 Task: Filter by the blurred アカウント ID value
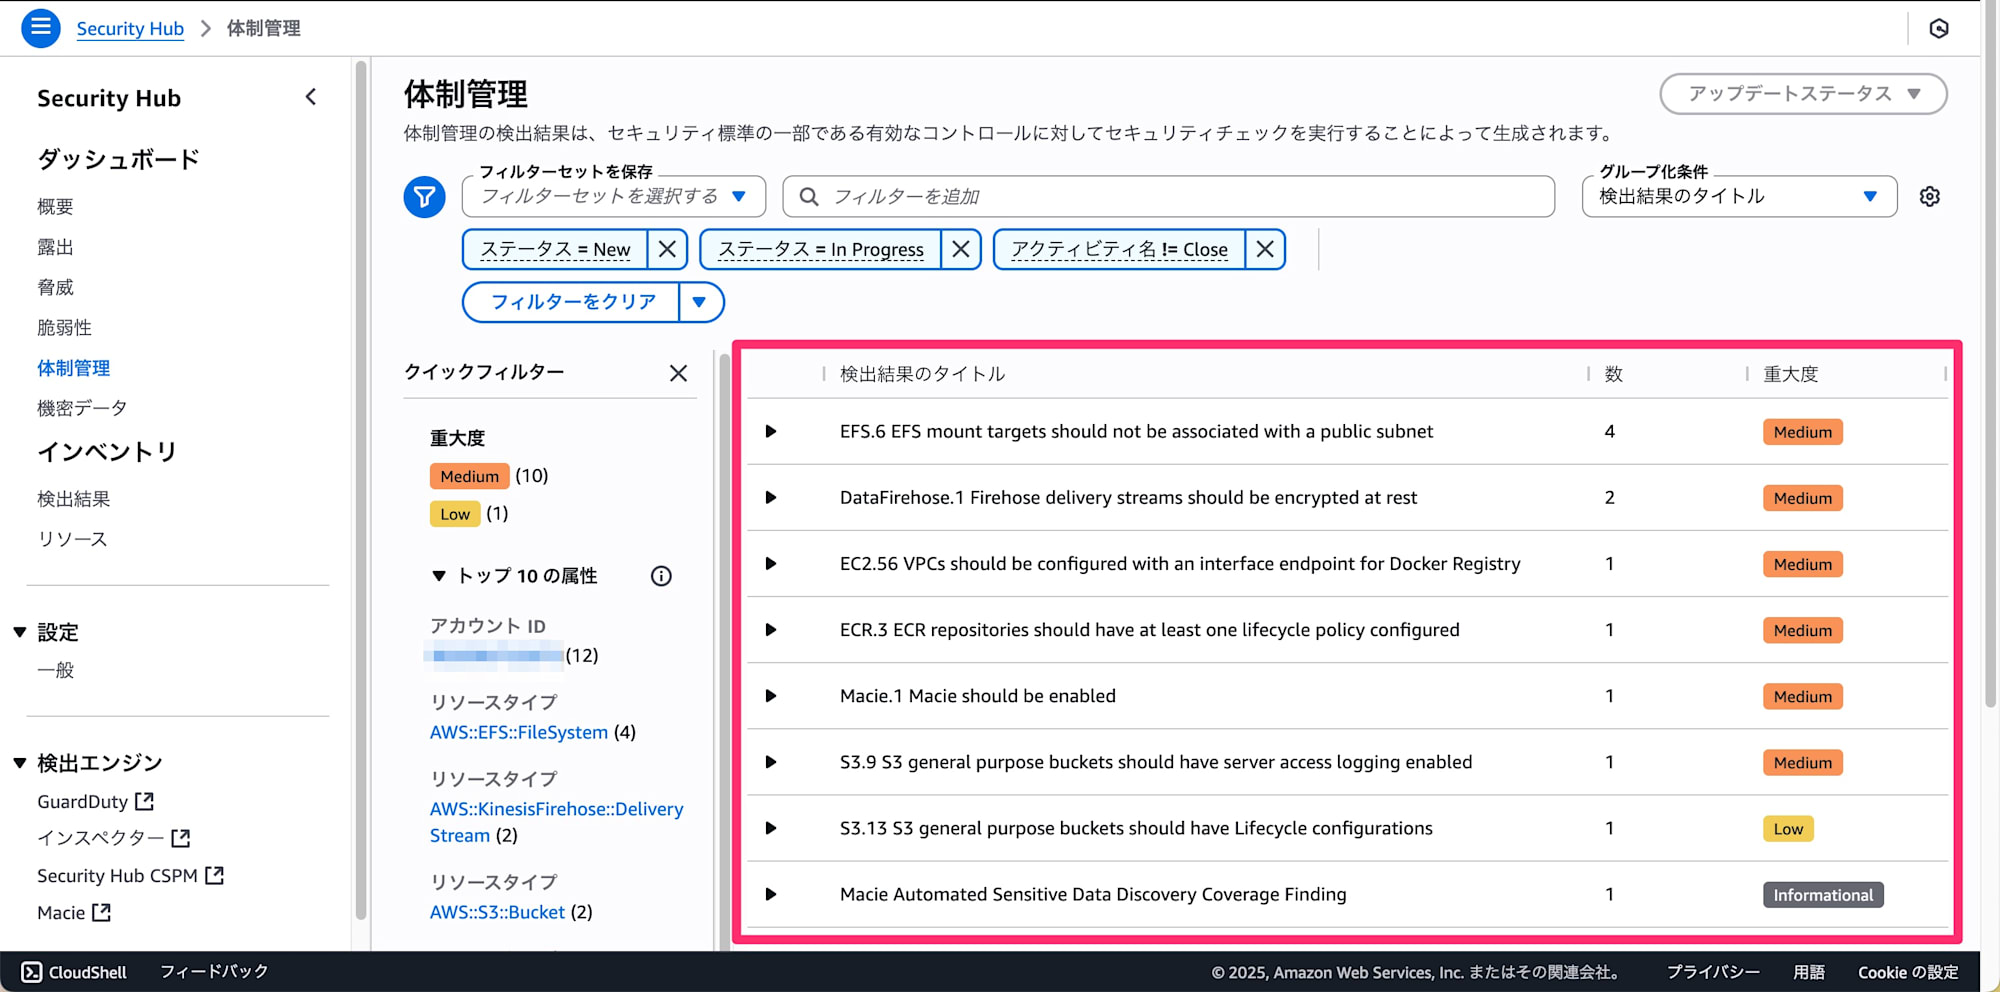(494, 655)
